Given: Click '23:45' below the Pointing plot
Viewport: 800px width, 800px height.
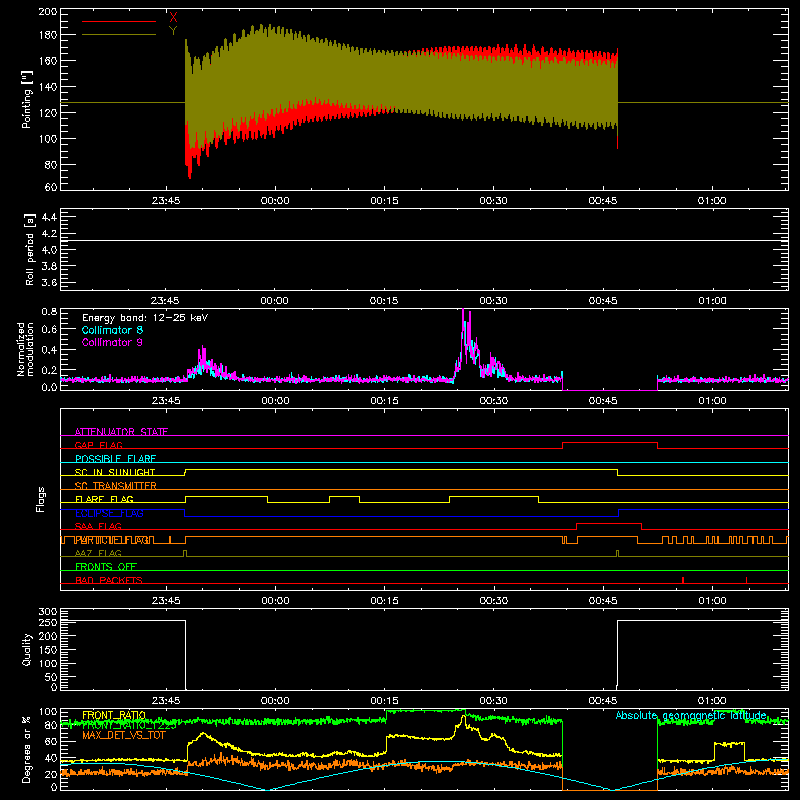Looking at the screenshot, I should [x=166, y=201].
